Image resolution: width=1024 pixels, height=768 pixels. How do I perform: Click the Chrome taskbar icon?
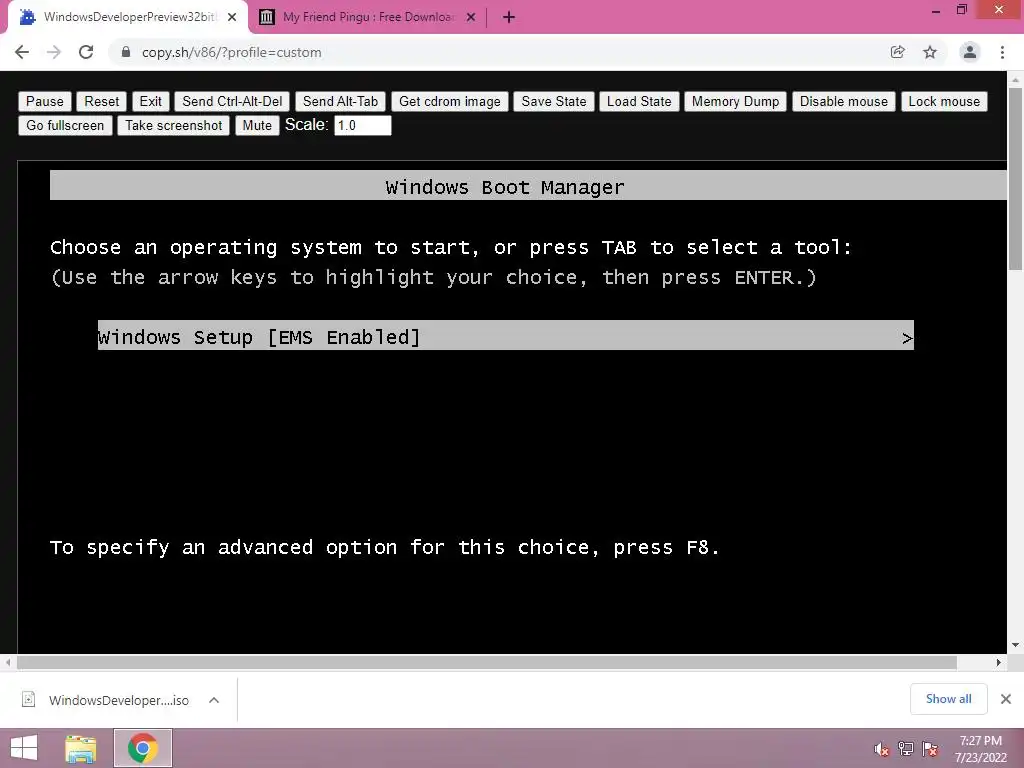click(143, 748)
